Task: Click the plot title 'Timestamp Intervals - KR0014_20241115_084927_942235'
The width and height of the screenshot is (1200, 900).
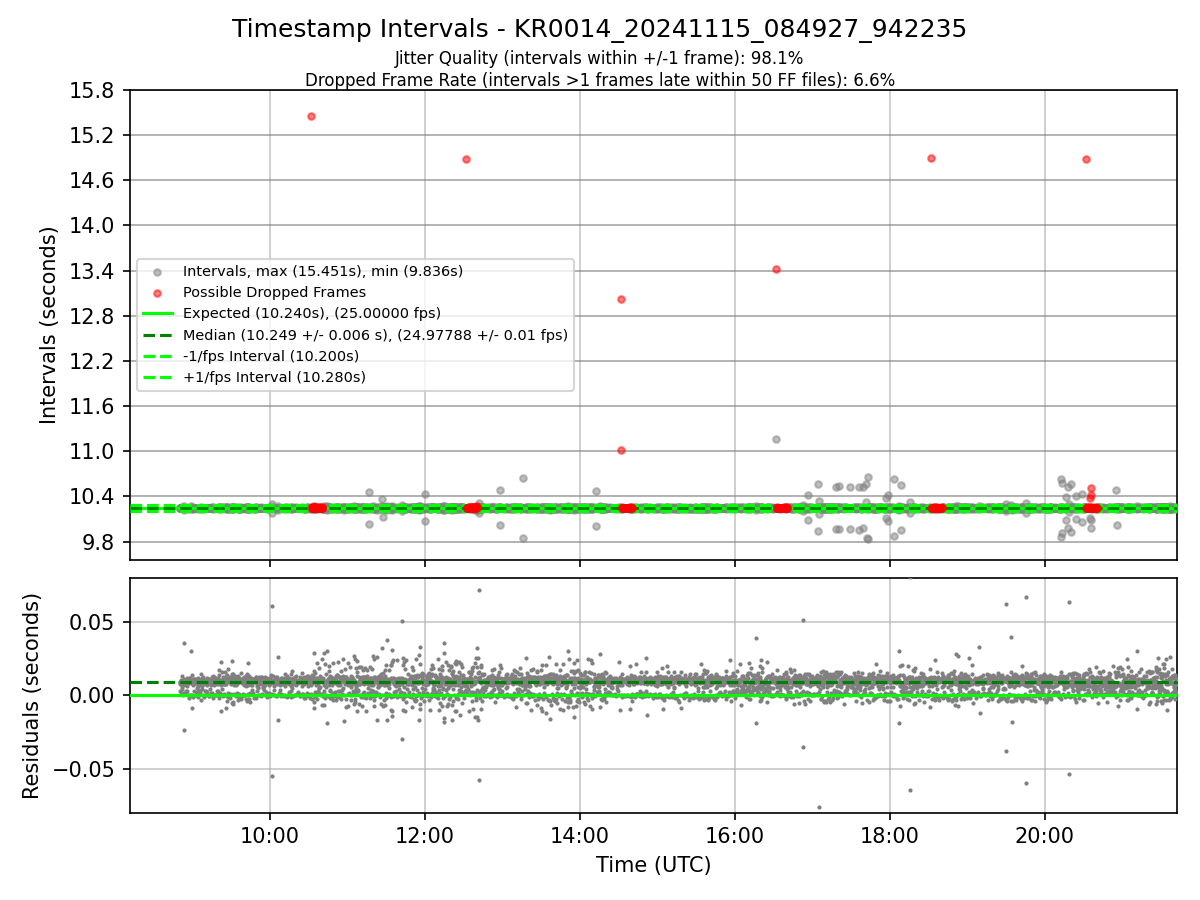Action: (599, 29)
